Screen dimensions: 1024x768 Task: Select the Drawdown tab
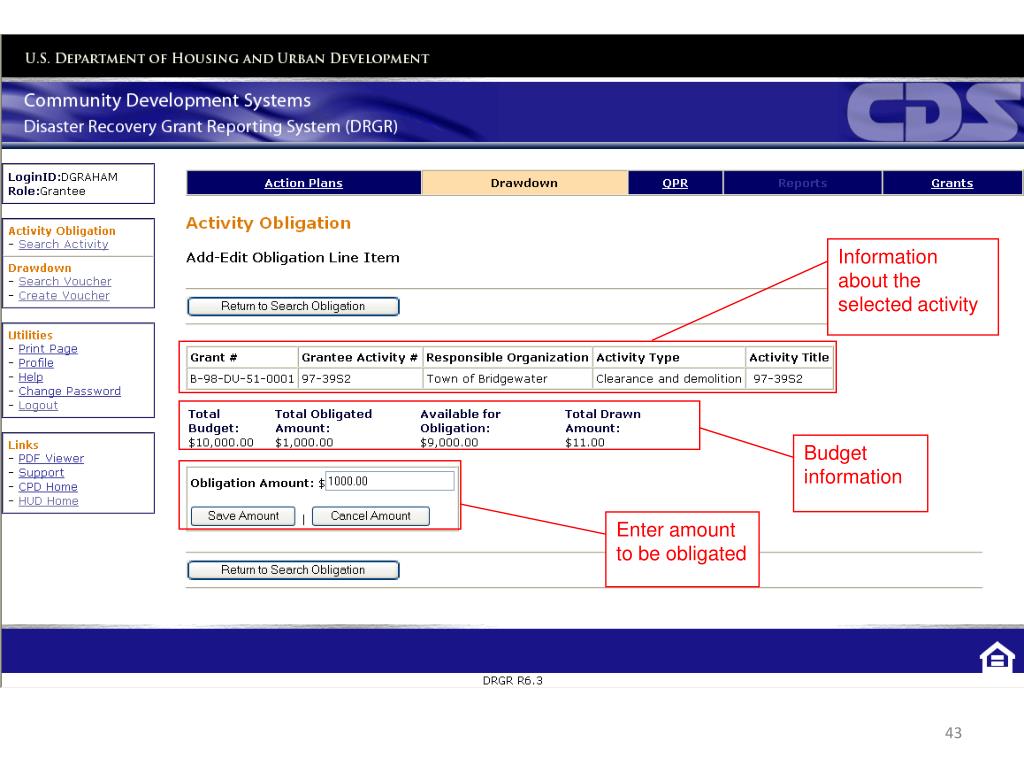click(x=524, y=183)
